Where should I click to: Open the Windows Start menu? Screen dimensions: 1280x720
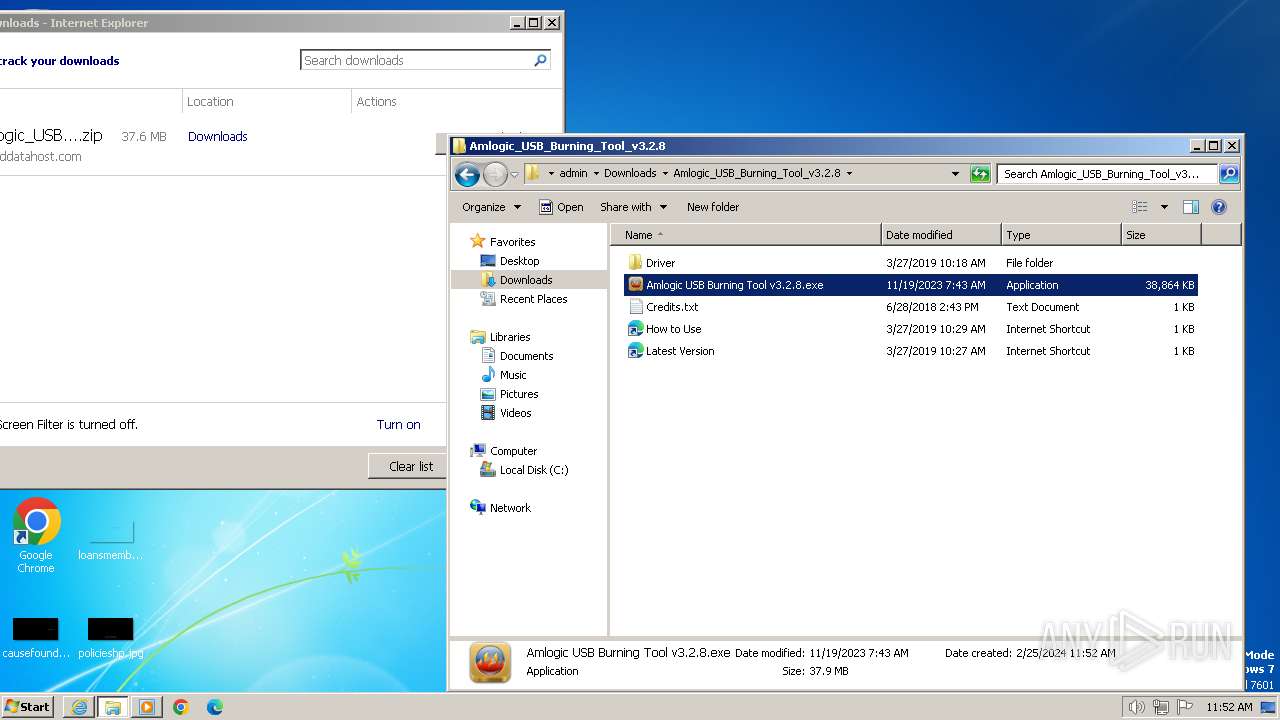(x=27, y=706)
